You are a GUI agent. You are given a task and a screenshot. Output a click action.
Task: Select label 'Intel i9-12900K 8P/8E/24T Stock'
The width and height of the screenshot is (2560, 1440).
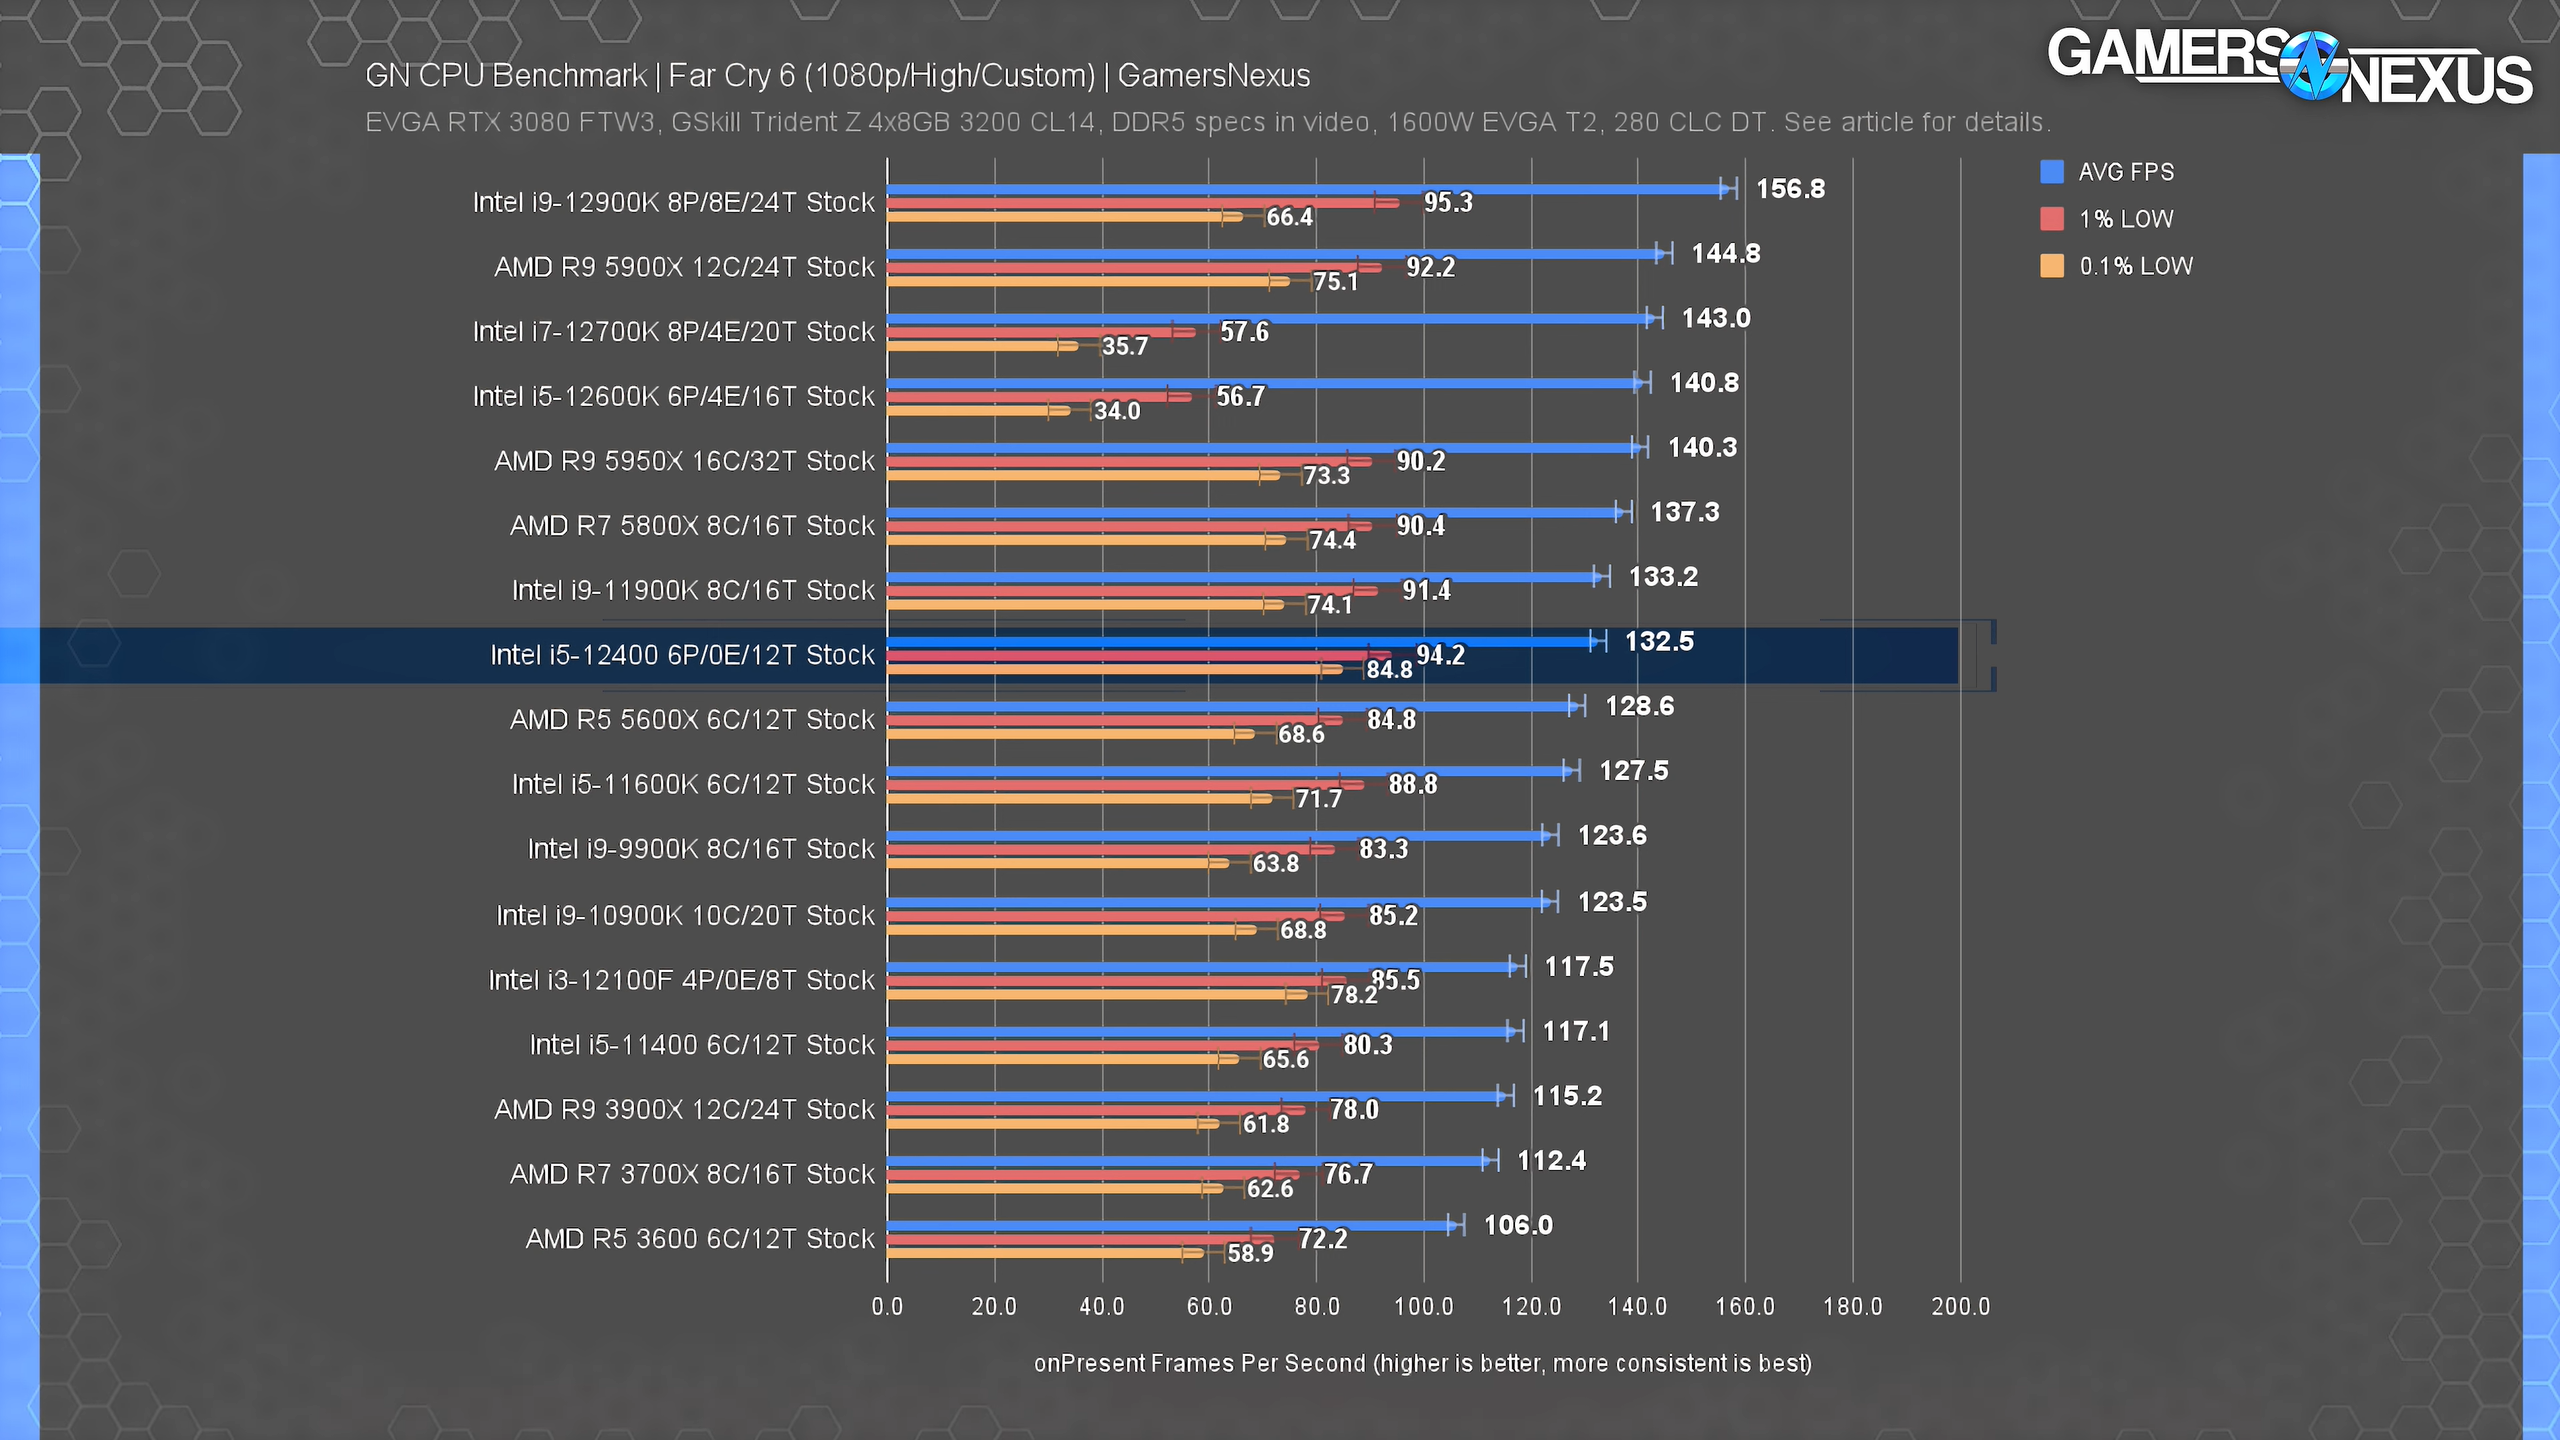[x=673, y=203]
